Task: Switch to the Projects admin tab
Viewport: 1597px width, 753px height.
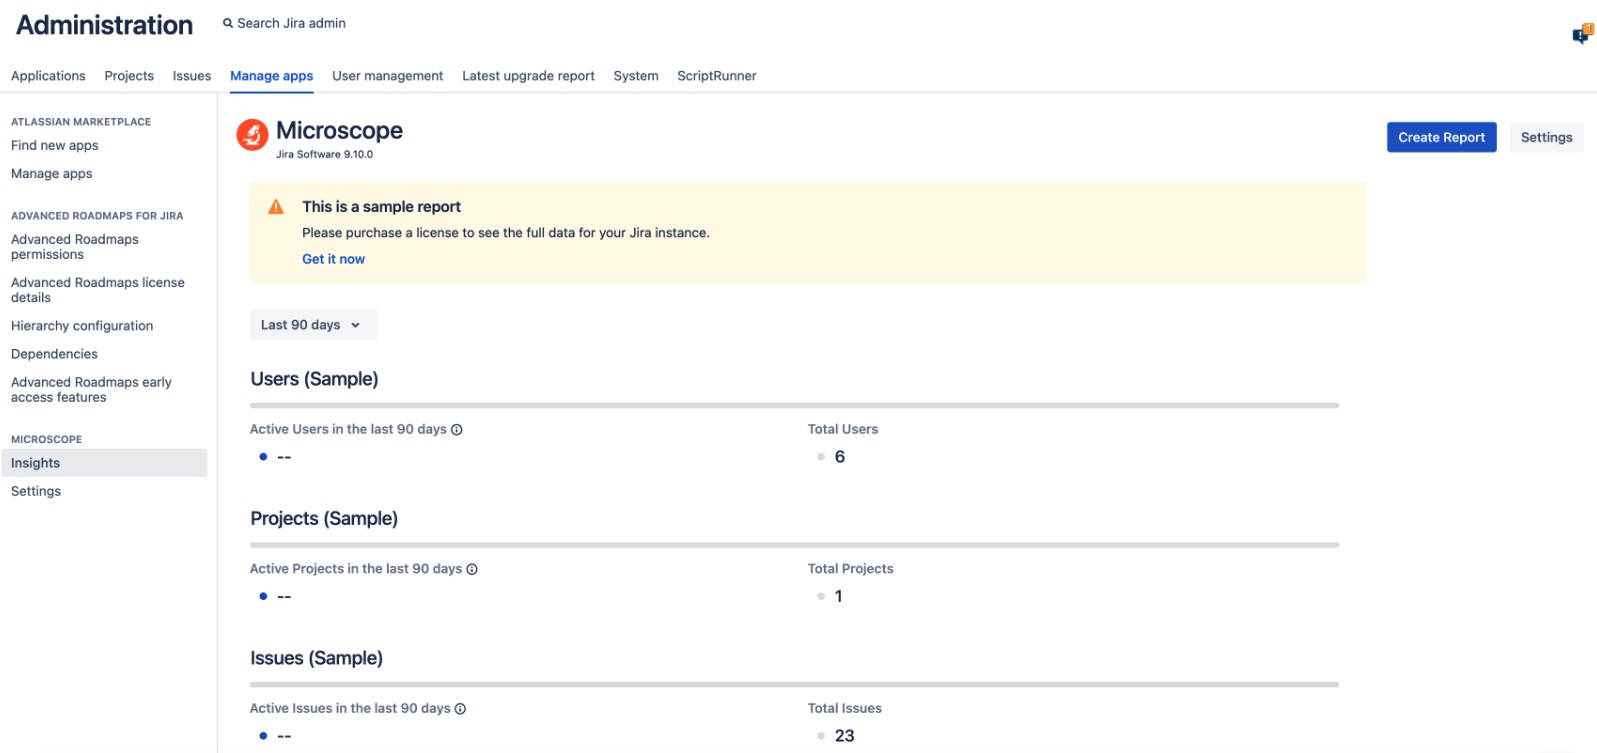Action: pyautogui.click(x=129, y=76)
